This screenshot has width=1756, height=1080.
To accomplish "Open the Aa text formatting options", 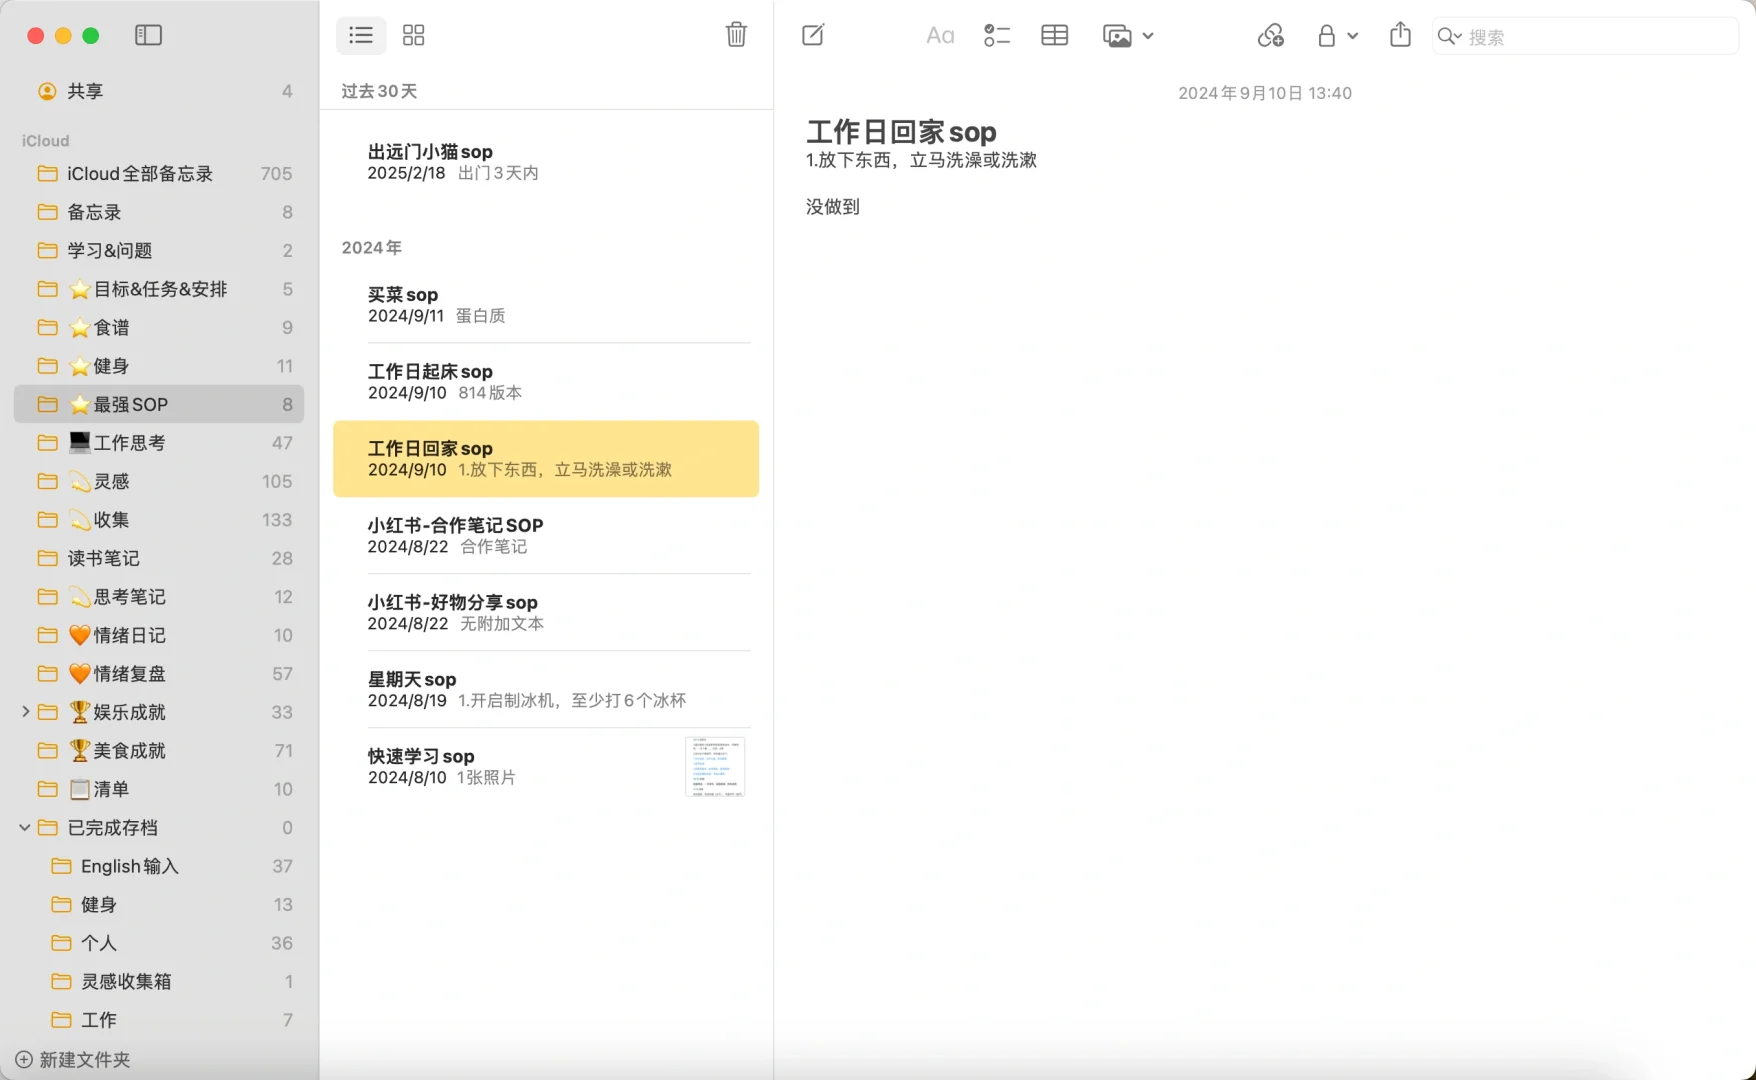I will 938,35.
